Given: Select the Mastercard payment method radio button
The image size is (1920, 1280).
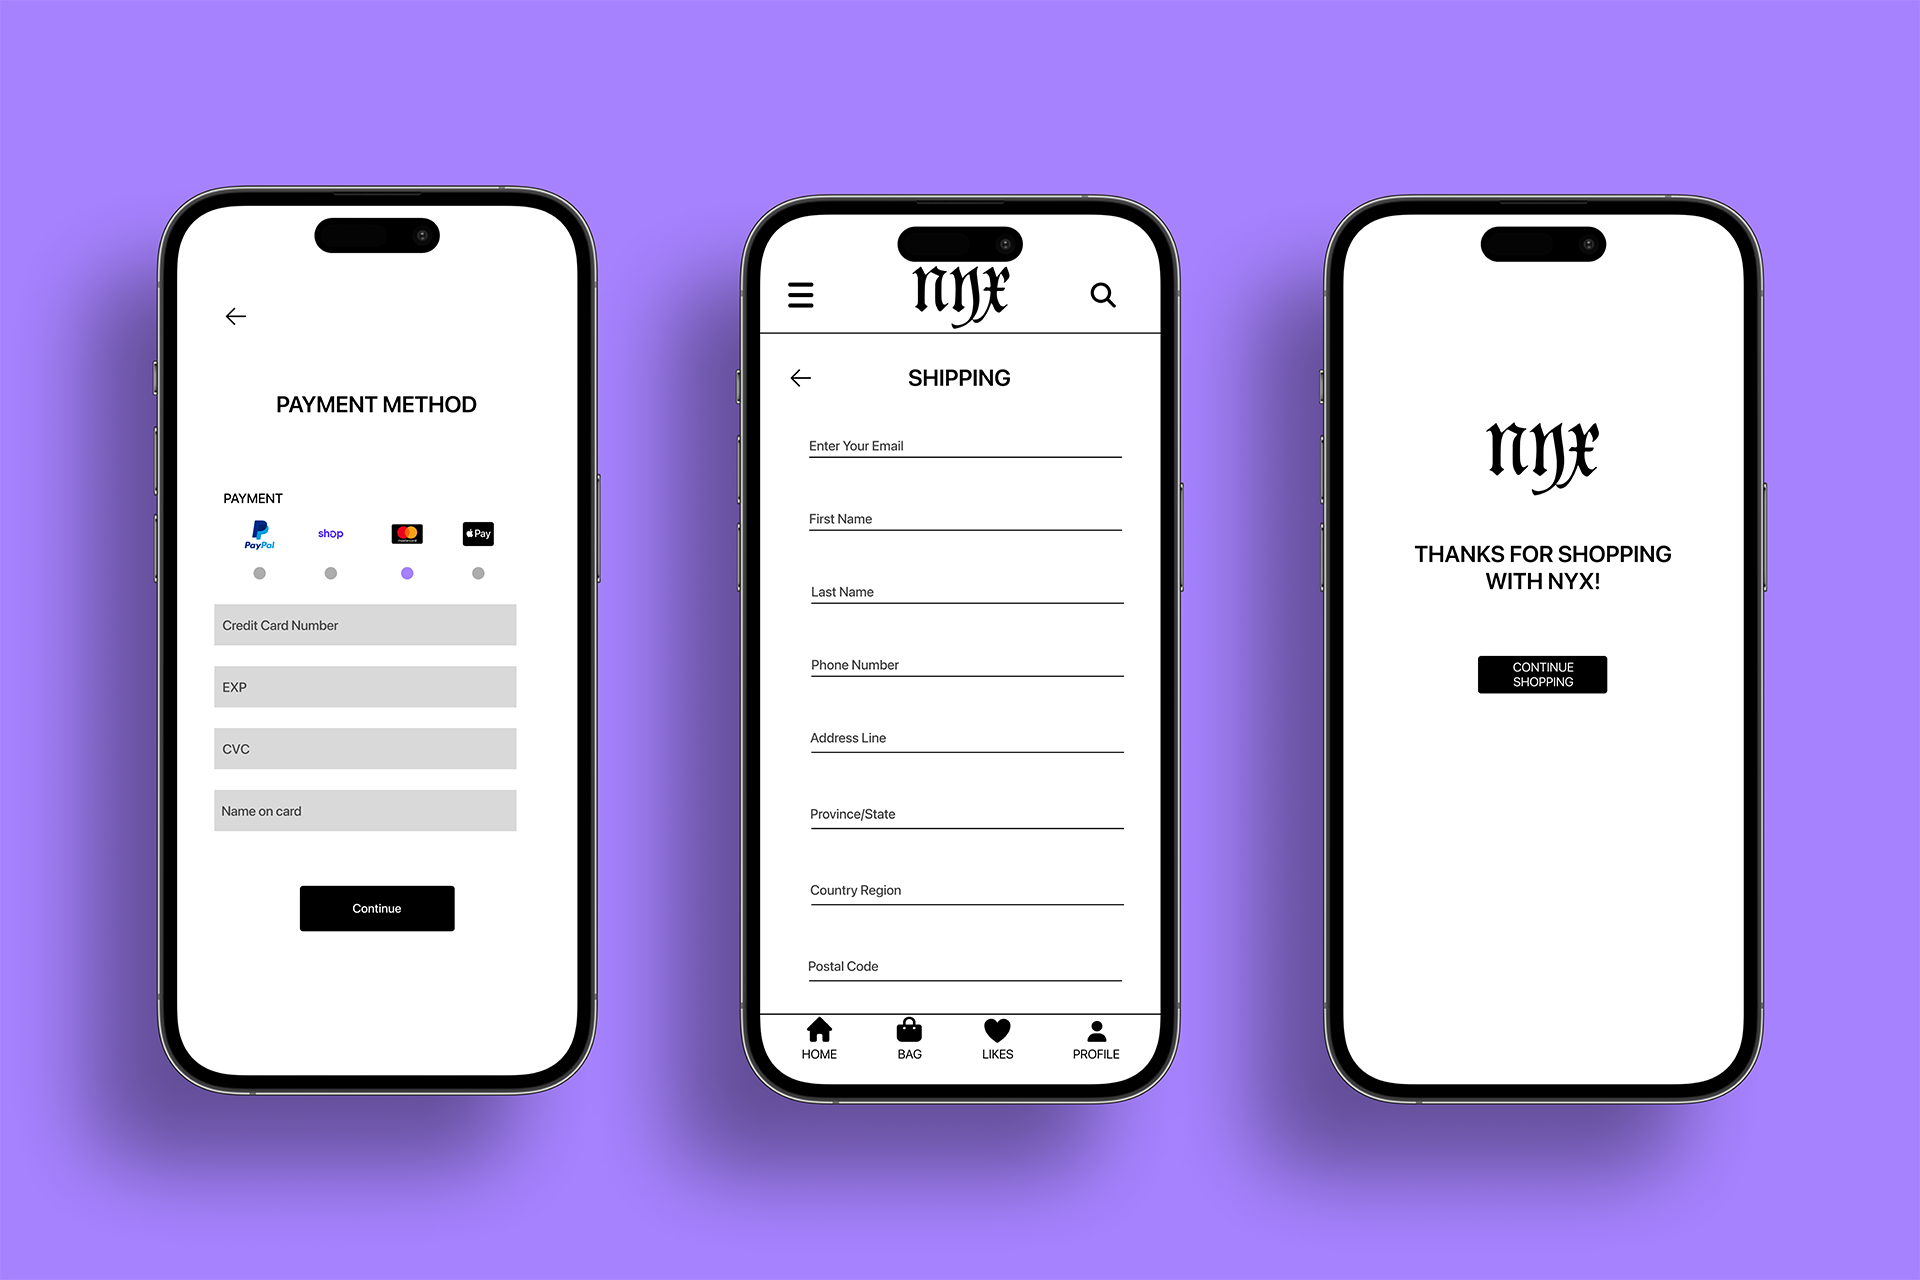Looking at the screenshot, I should (x=406, y=573).
